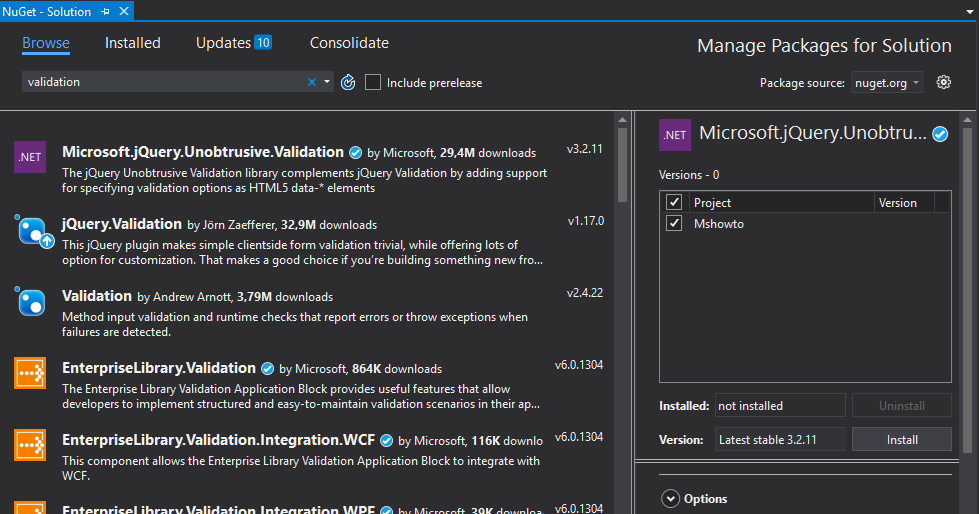
Task: Toggle select-all Project header checkbox
Action: pos(674,202)
